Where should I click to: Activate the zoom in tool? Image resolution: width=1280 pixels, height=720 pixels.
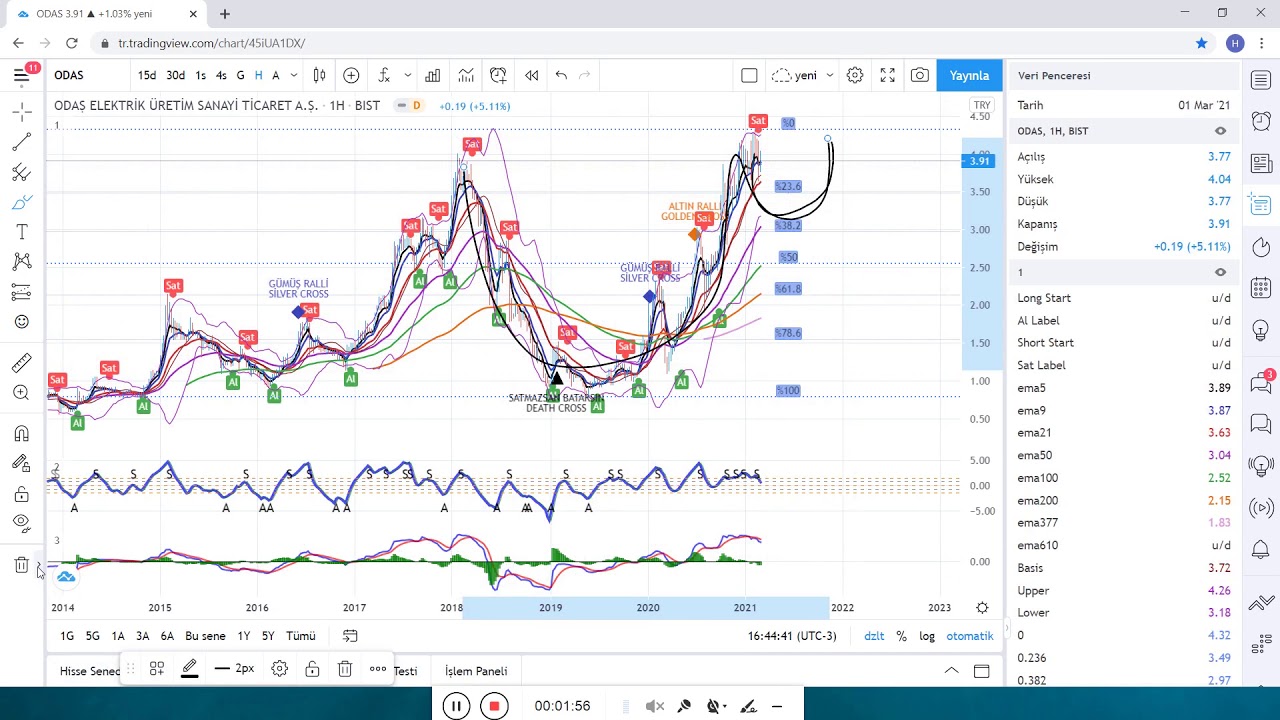click(22, 393)
